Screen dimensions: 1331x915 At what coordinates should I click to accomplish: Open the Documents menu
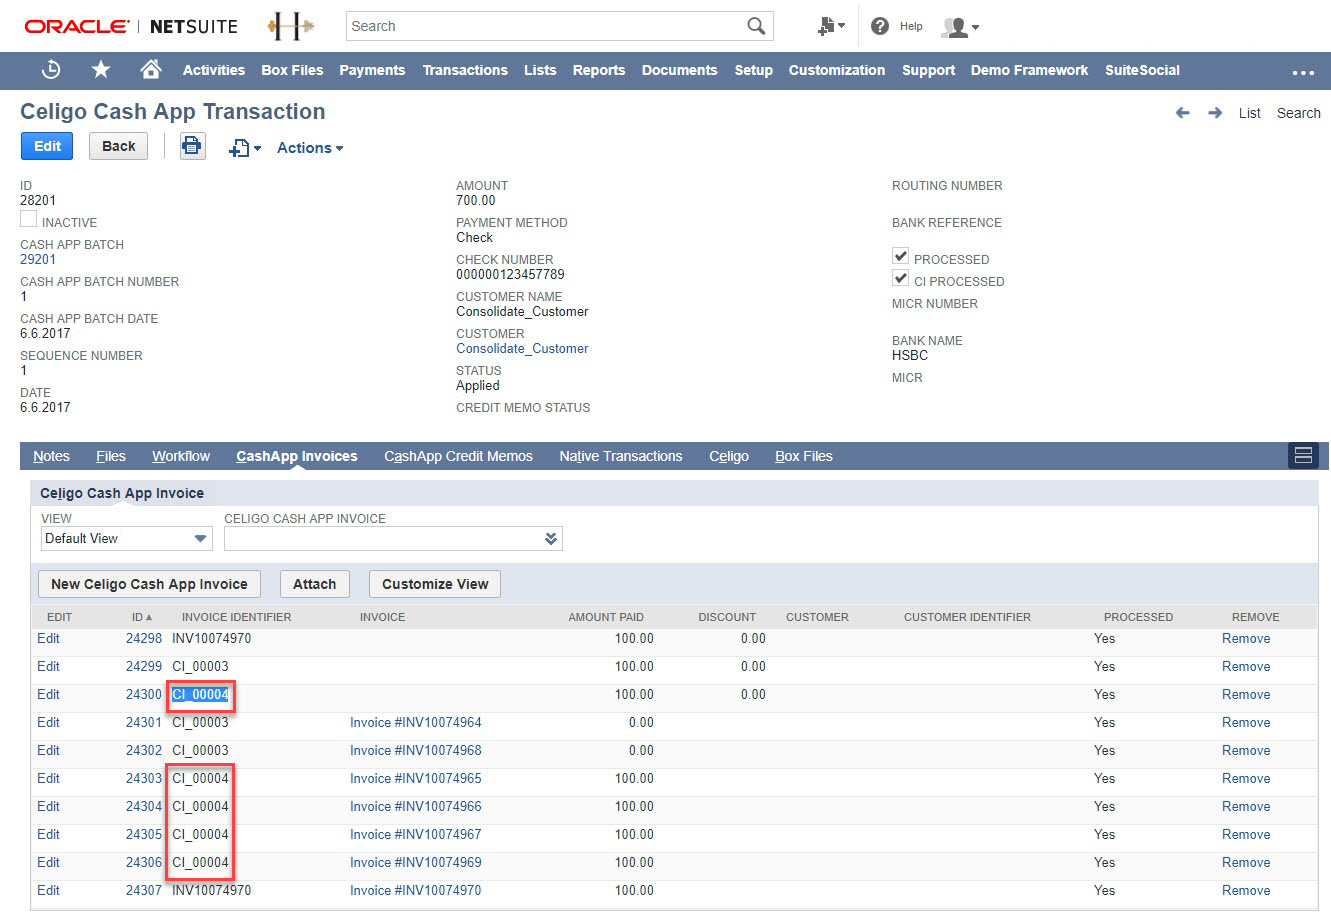pyautogui.click(x=680, y=70)
